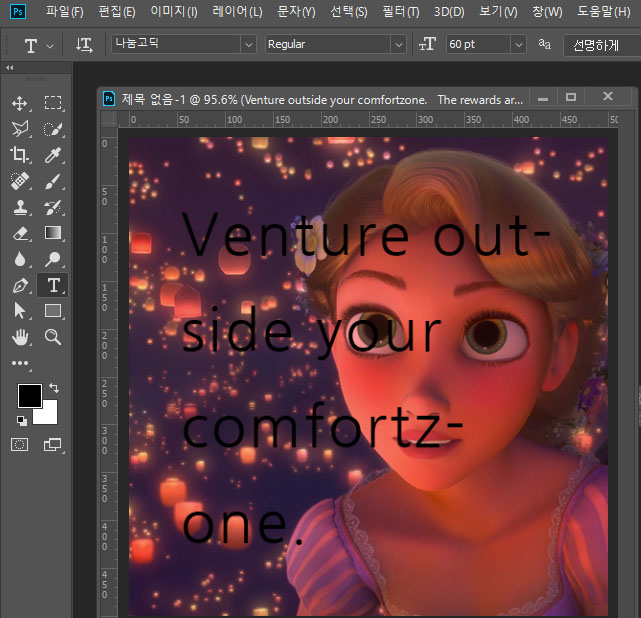The width and height of the screenshot is (641, 618).
Task: Click the 60 pt font size field
Action: pos(479,45)
